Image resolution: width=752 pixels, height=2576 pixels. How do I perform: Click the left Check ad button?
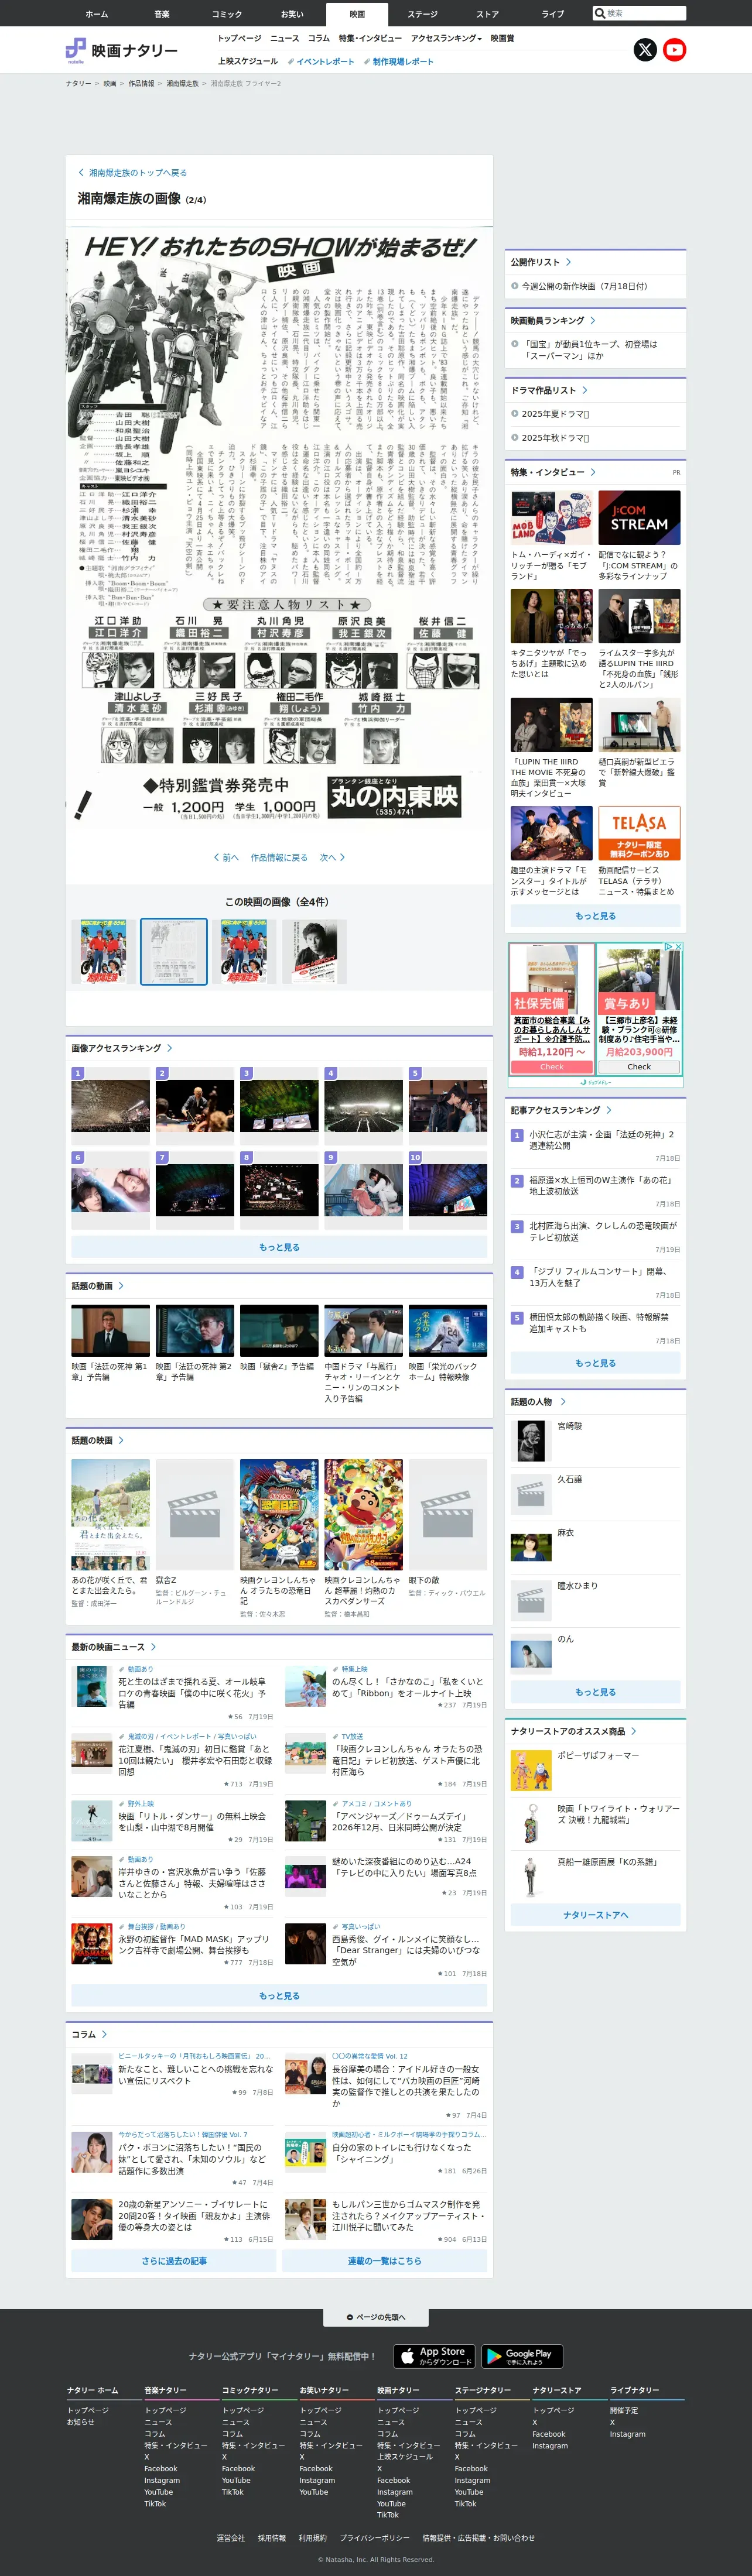[552, 1066]
